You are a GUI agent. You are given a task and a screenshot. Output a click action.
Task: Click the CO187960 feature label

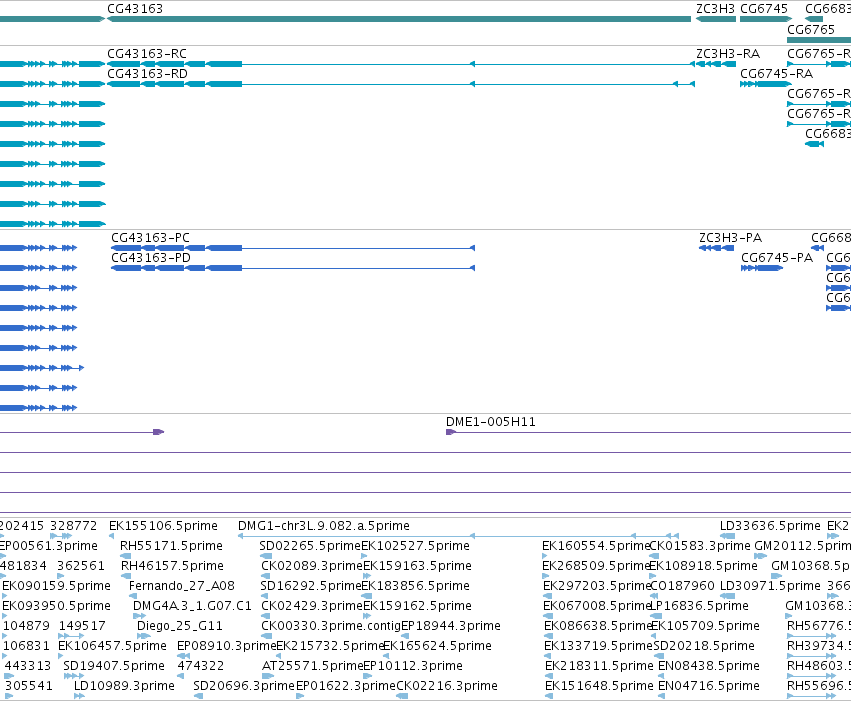[x=682, y=586]
